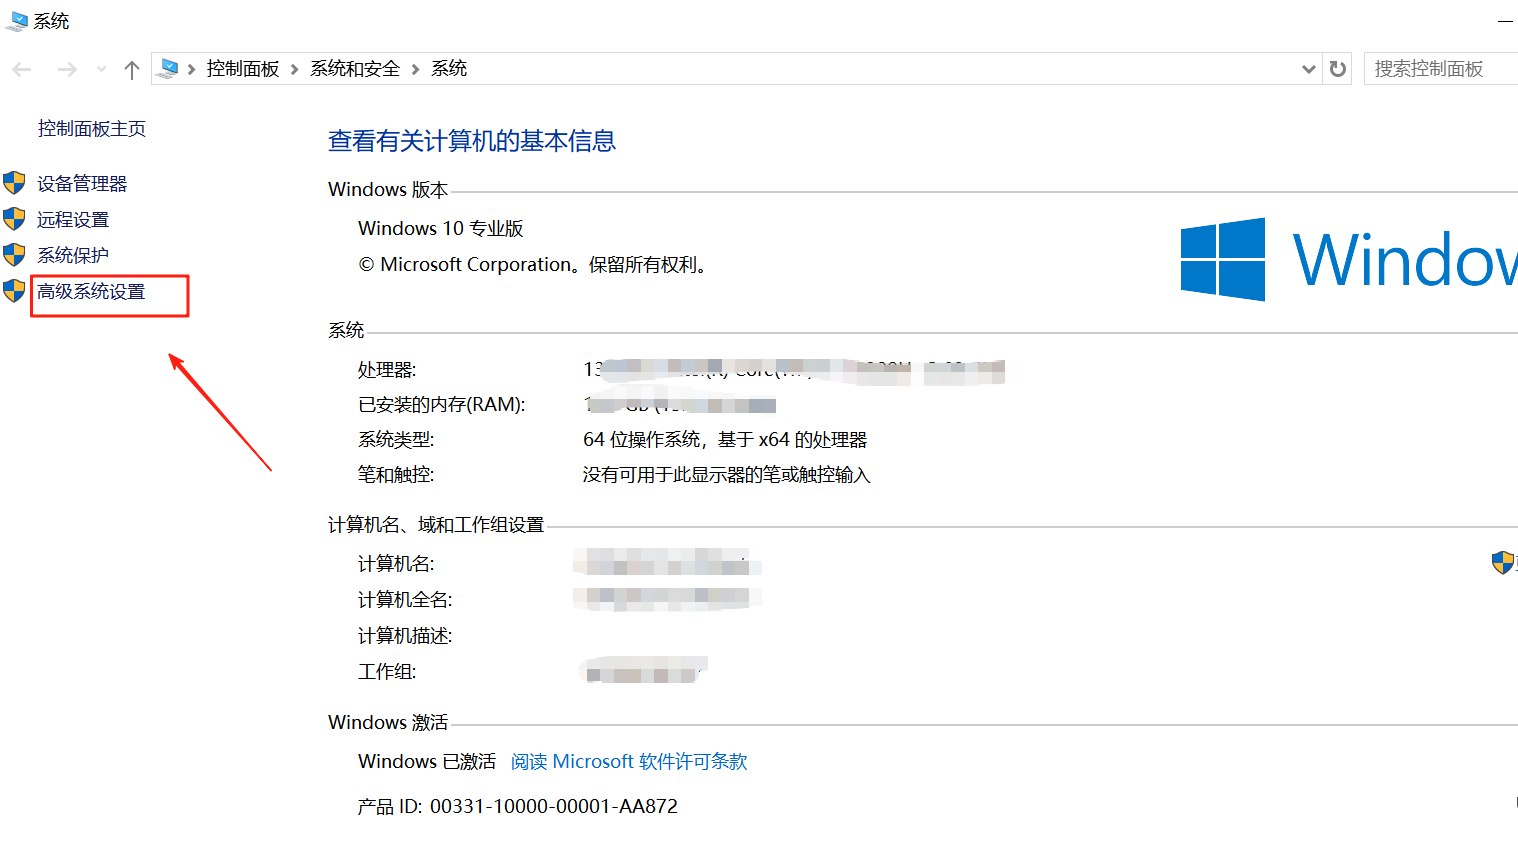Open 高级系统设置

coord(91,291)
